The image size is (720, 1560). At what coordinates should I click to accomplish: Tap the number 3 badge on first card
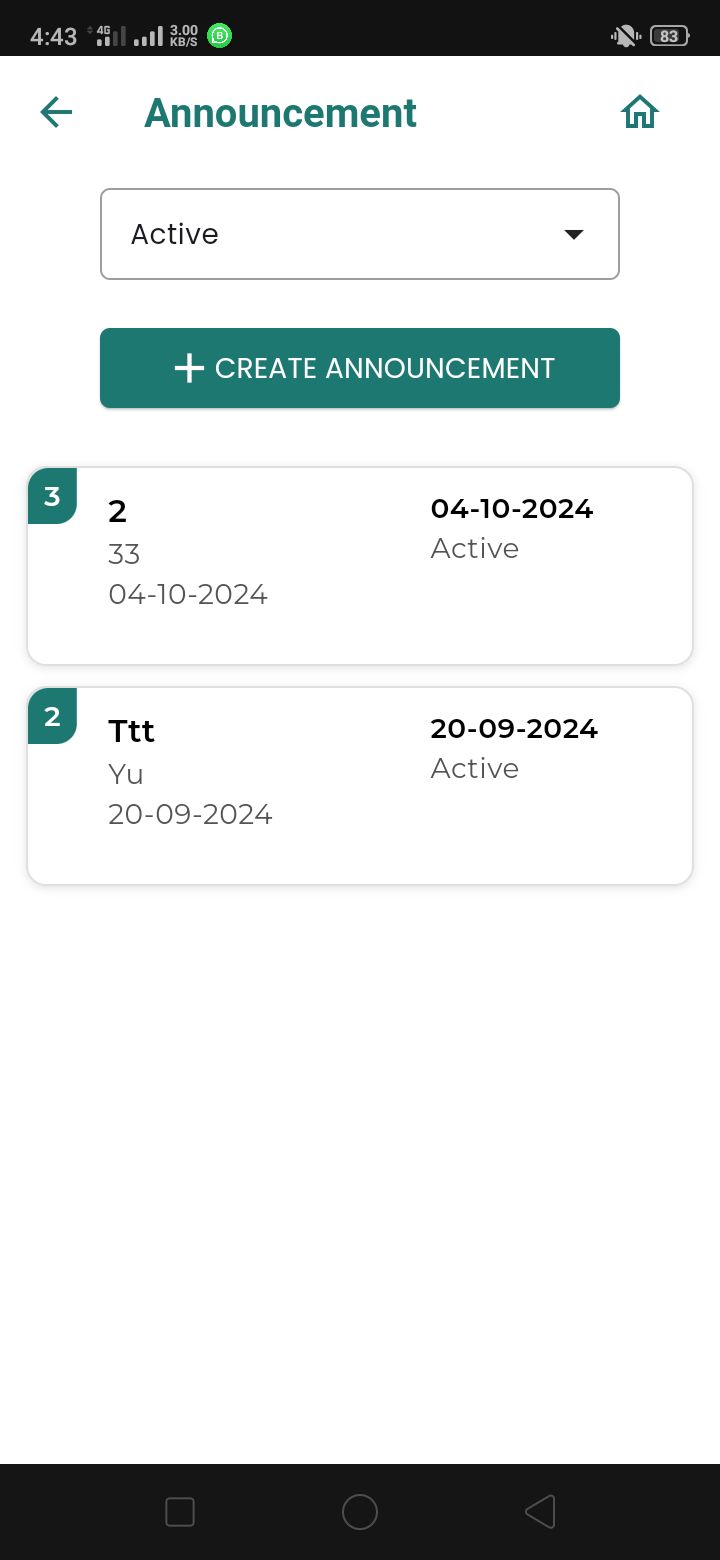coord(52,496)
